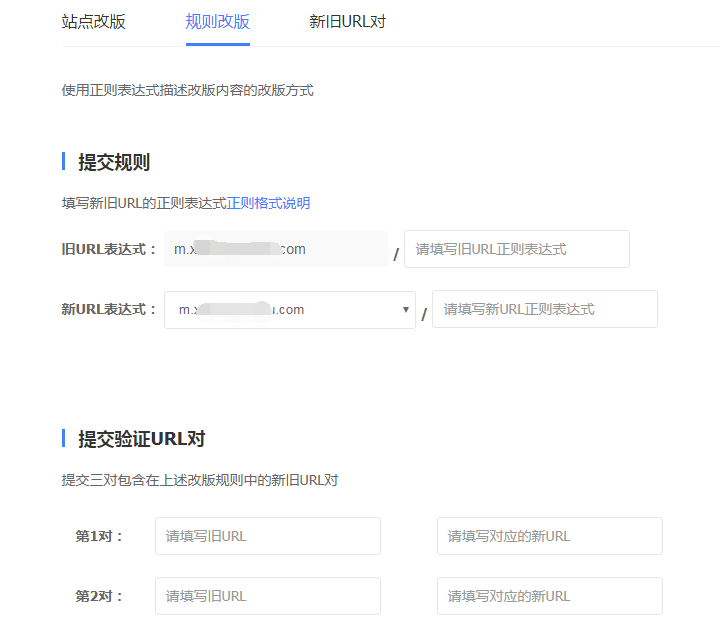The width and height of the screenshot is (720, 631).
Task: Click the 提交规则 section heading
Action: coord(114,162)
